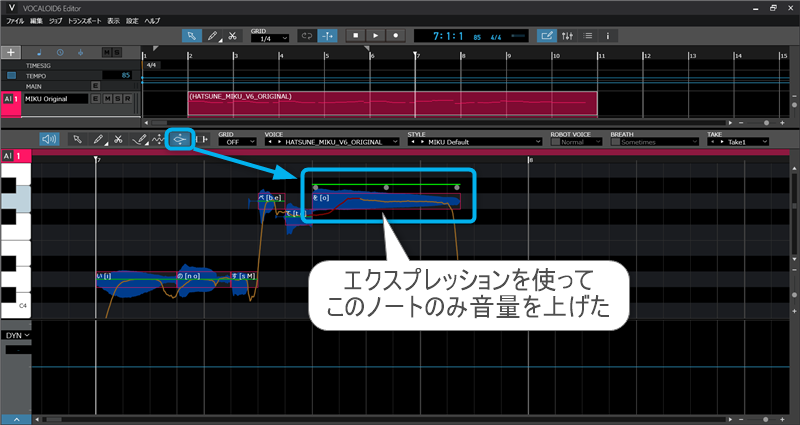Image resolution: width=800 pixels, height=425 pixels.
Task: Select the note を [o]
Action: coord(386,201)
